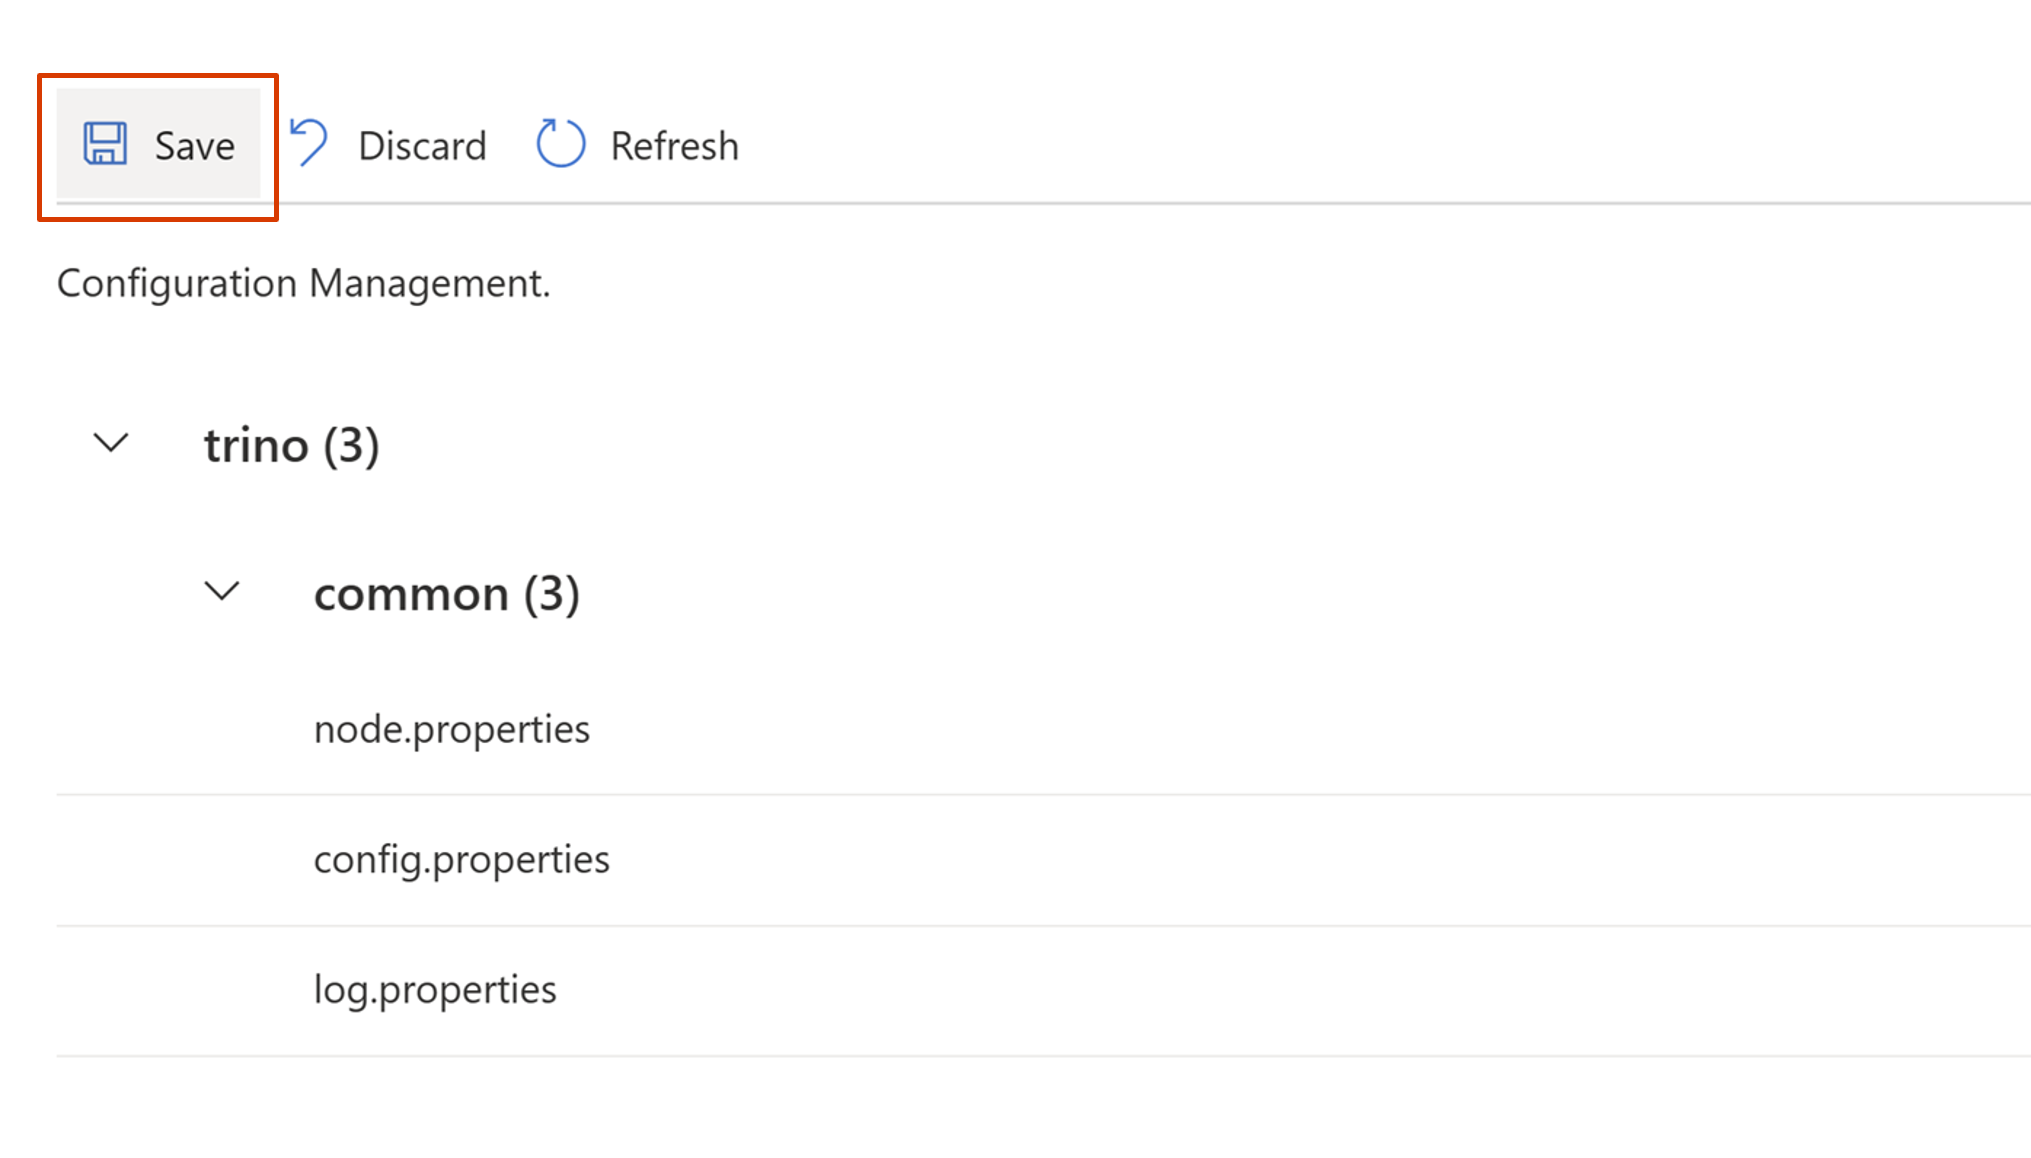Collapse the trino (3) chevron
The image size is (2031, 1158).
111,442
